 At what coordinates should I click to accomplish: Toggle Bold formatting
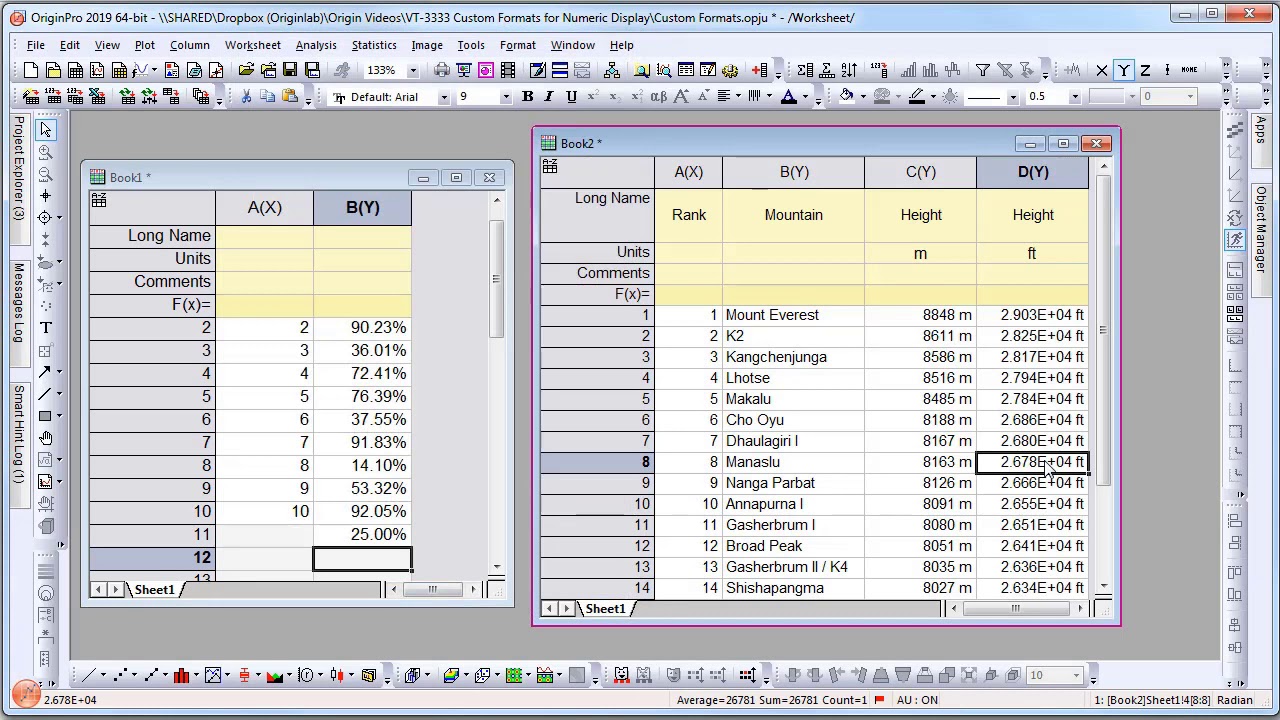[527, 97]
